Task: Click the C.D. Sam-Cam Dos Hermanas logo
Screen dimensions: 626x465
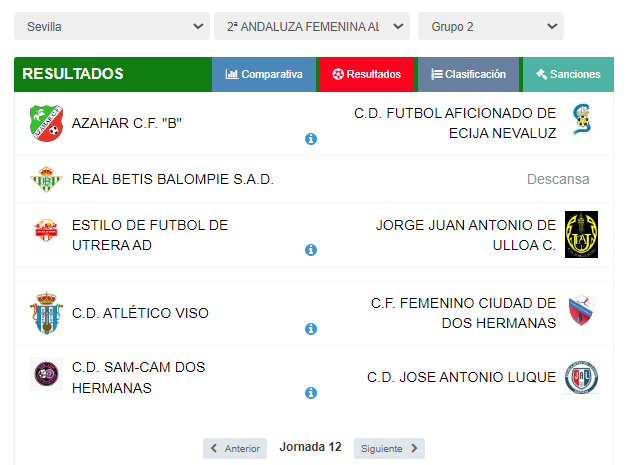Action: pos(46,374)
